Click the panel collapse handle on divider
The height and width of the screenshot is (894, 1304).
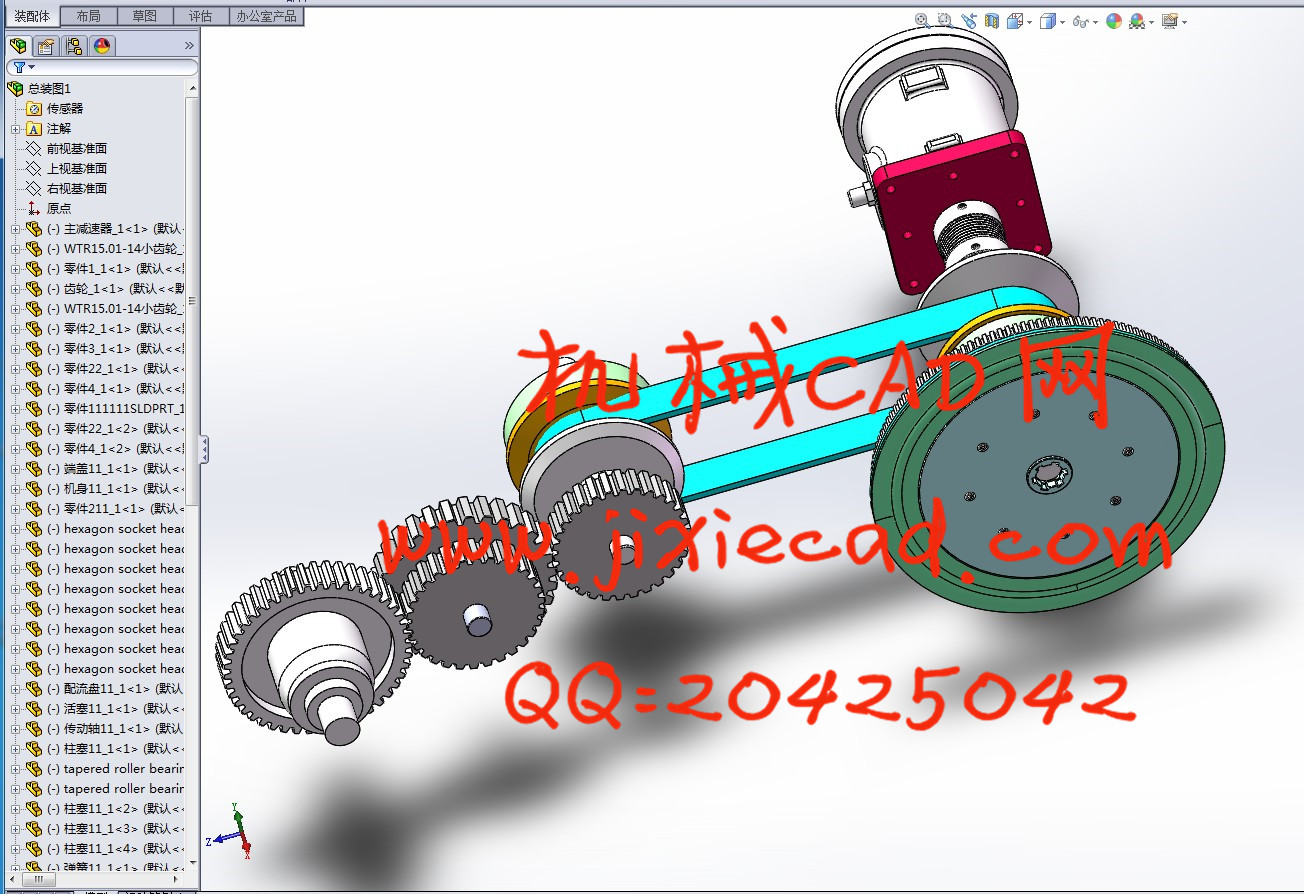coord(204,449)
